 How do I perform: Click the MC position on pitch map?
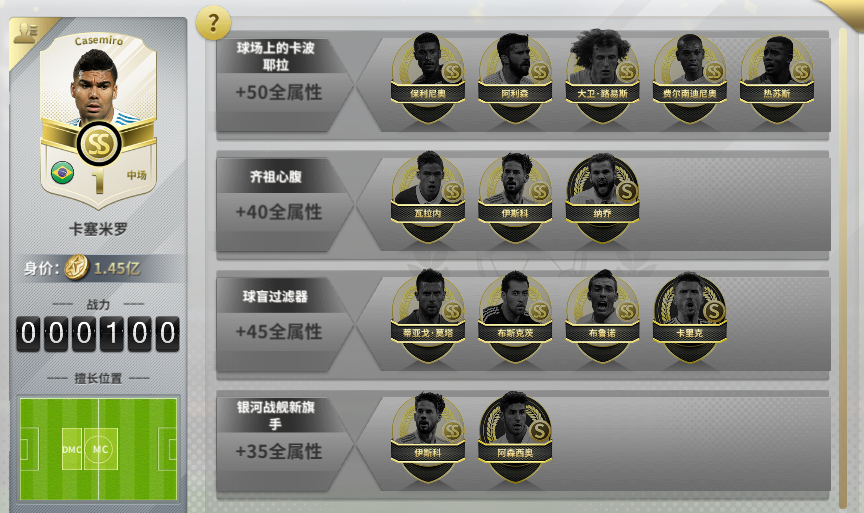100,449
